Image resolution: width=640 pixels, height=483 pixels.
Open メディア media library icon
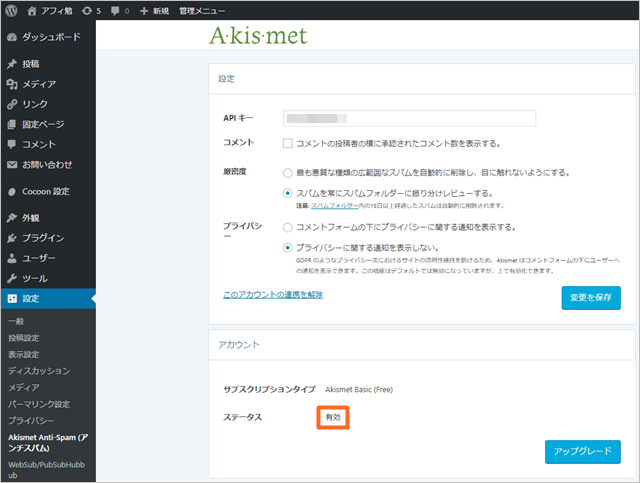click(12, 84)
